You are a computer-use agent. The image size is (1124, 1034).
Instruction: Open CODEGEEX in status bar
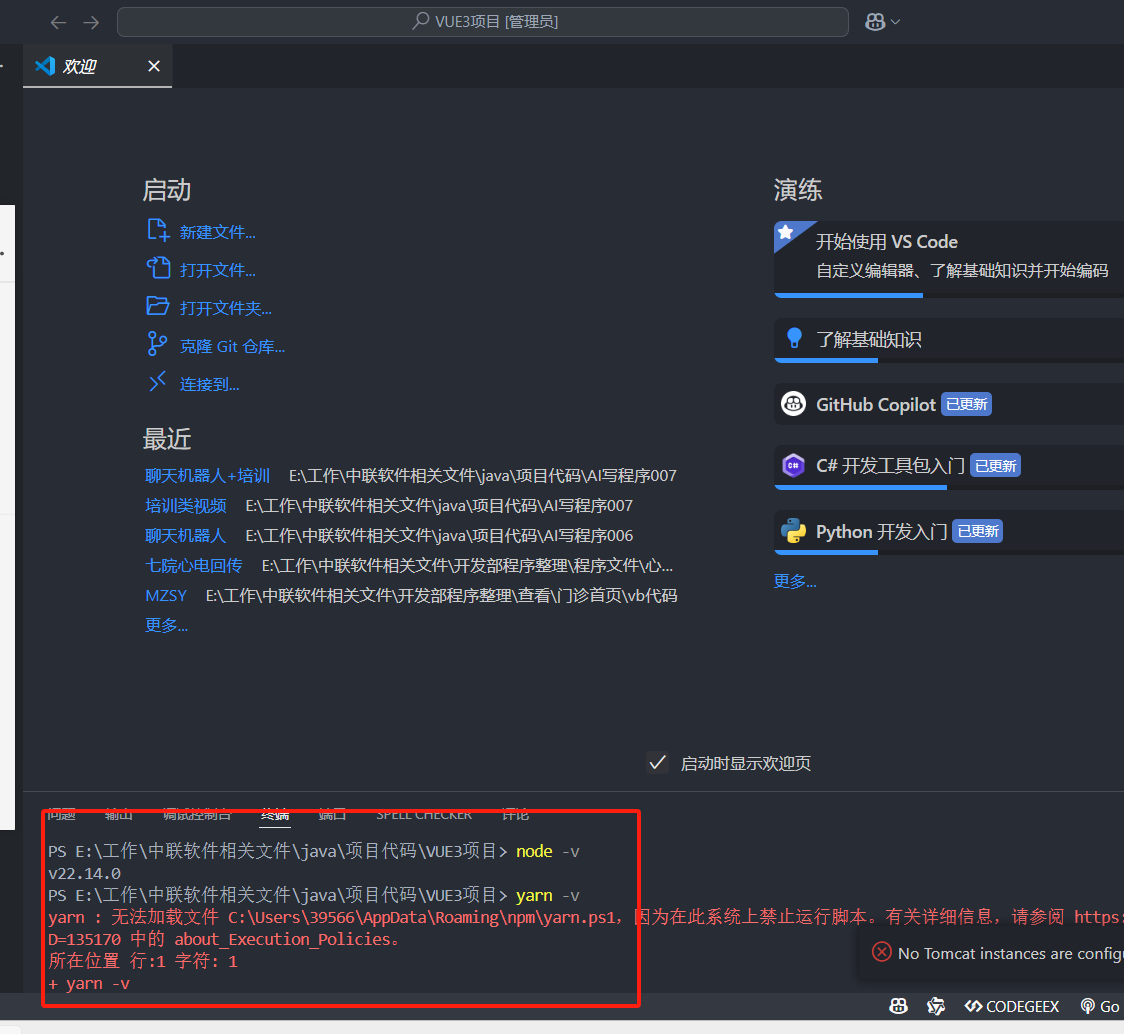pos(1011,1006)
